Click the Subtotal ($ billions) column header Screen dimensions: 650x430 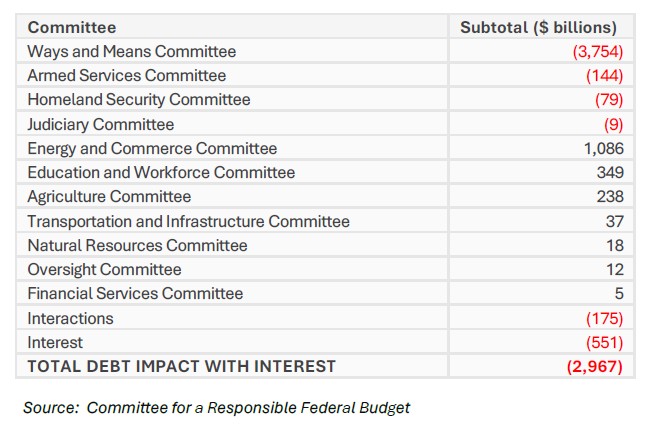538,27
